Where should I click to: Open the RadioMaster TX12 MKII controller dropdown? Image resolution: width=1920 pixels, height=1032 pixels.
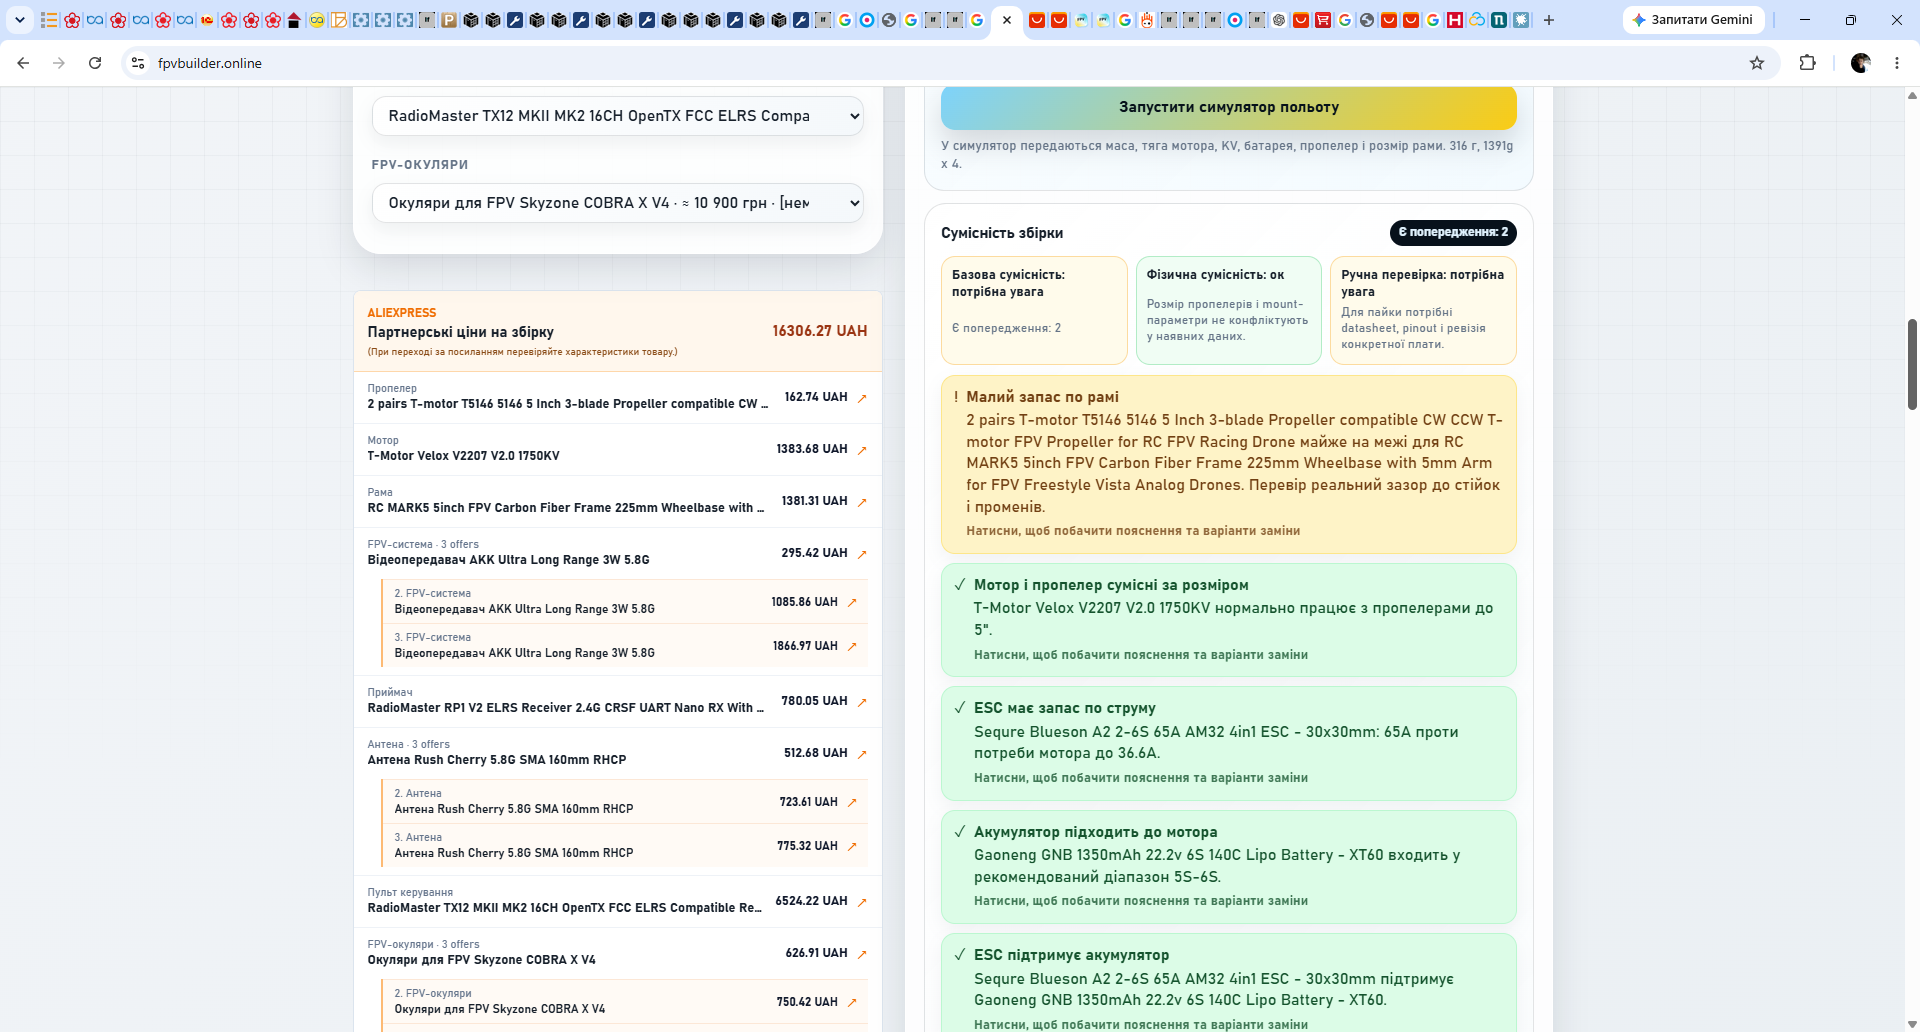tap(618, 116)
